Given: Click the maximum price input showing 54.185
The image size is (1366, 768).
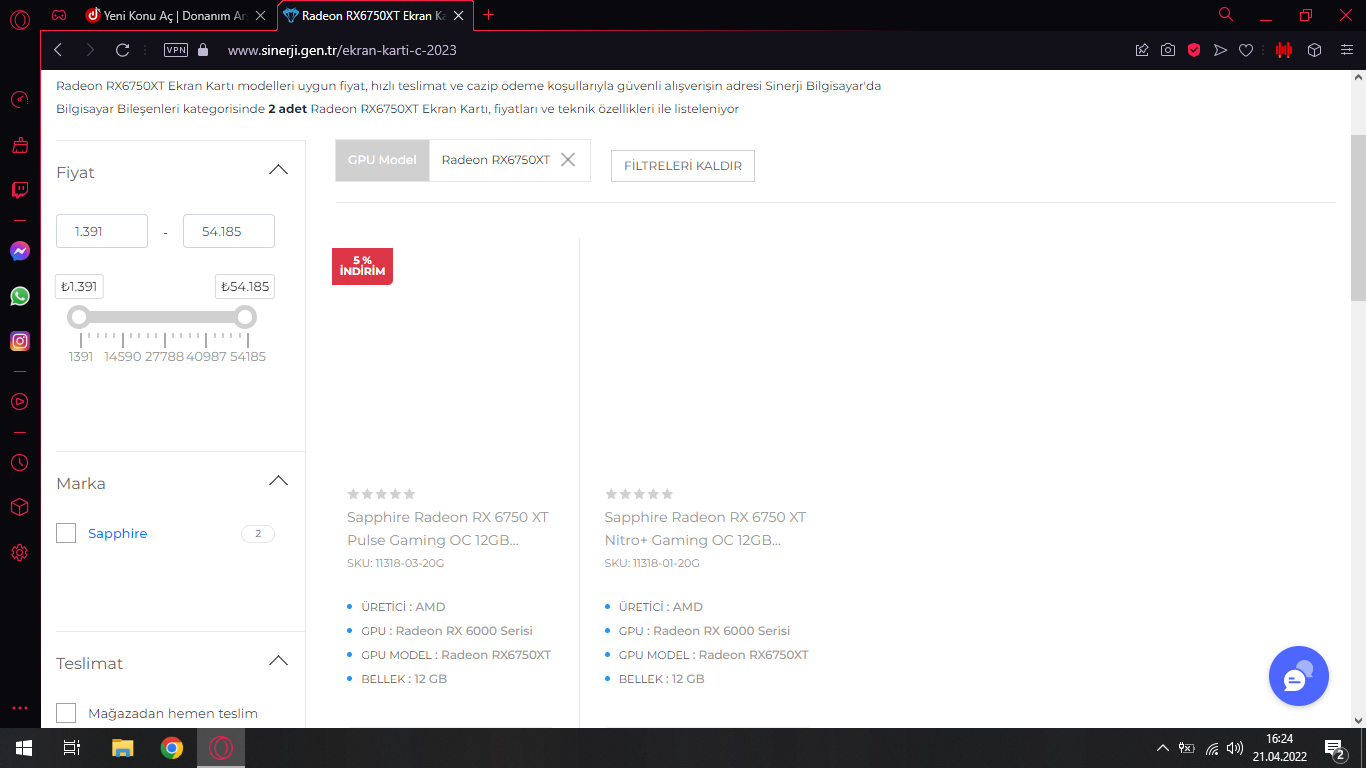Looking at the screenshot, I should pos(229,231).
